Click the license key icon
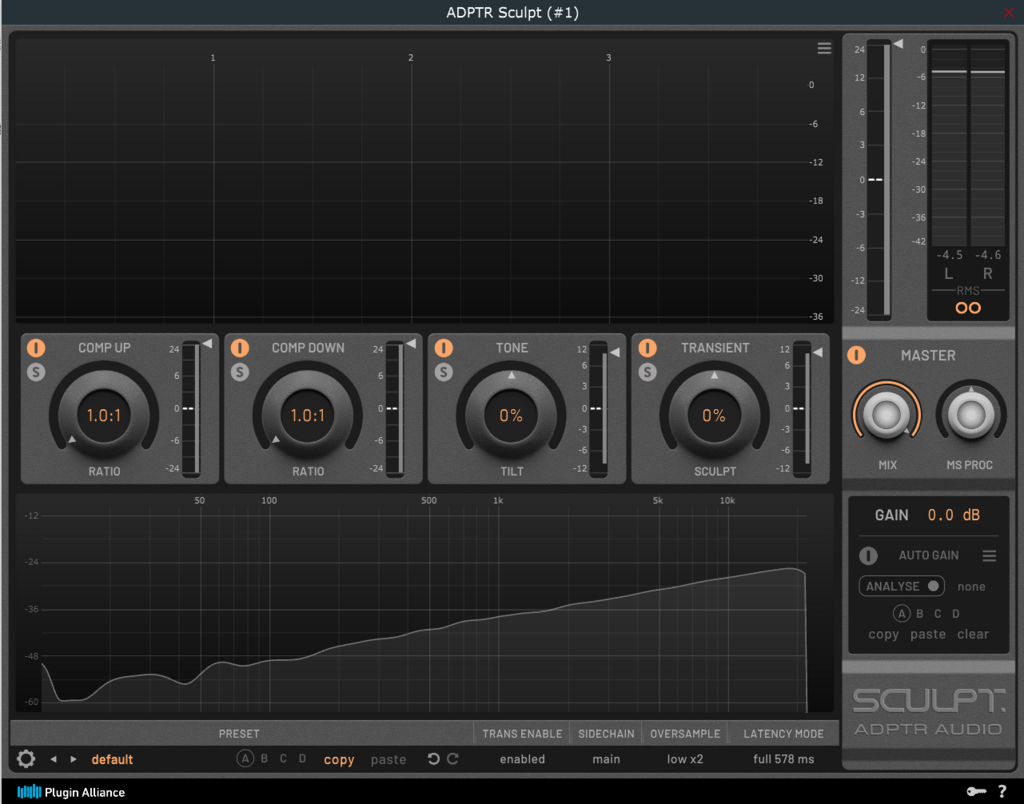The width and height of the screenshot is (1024, 804). coord(976,792)
